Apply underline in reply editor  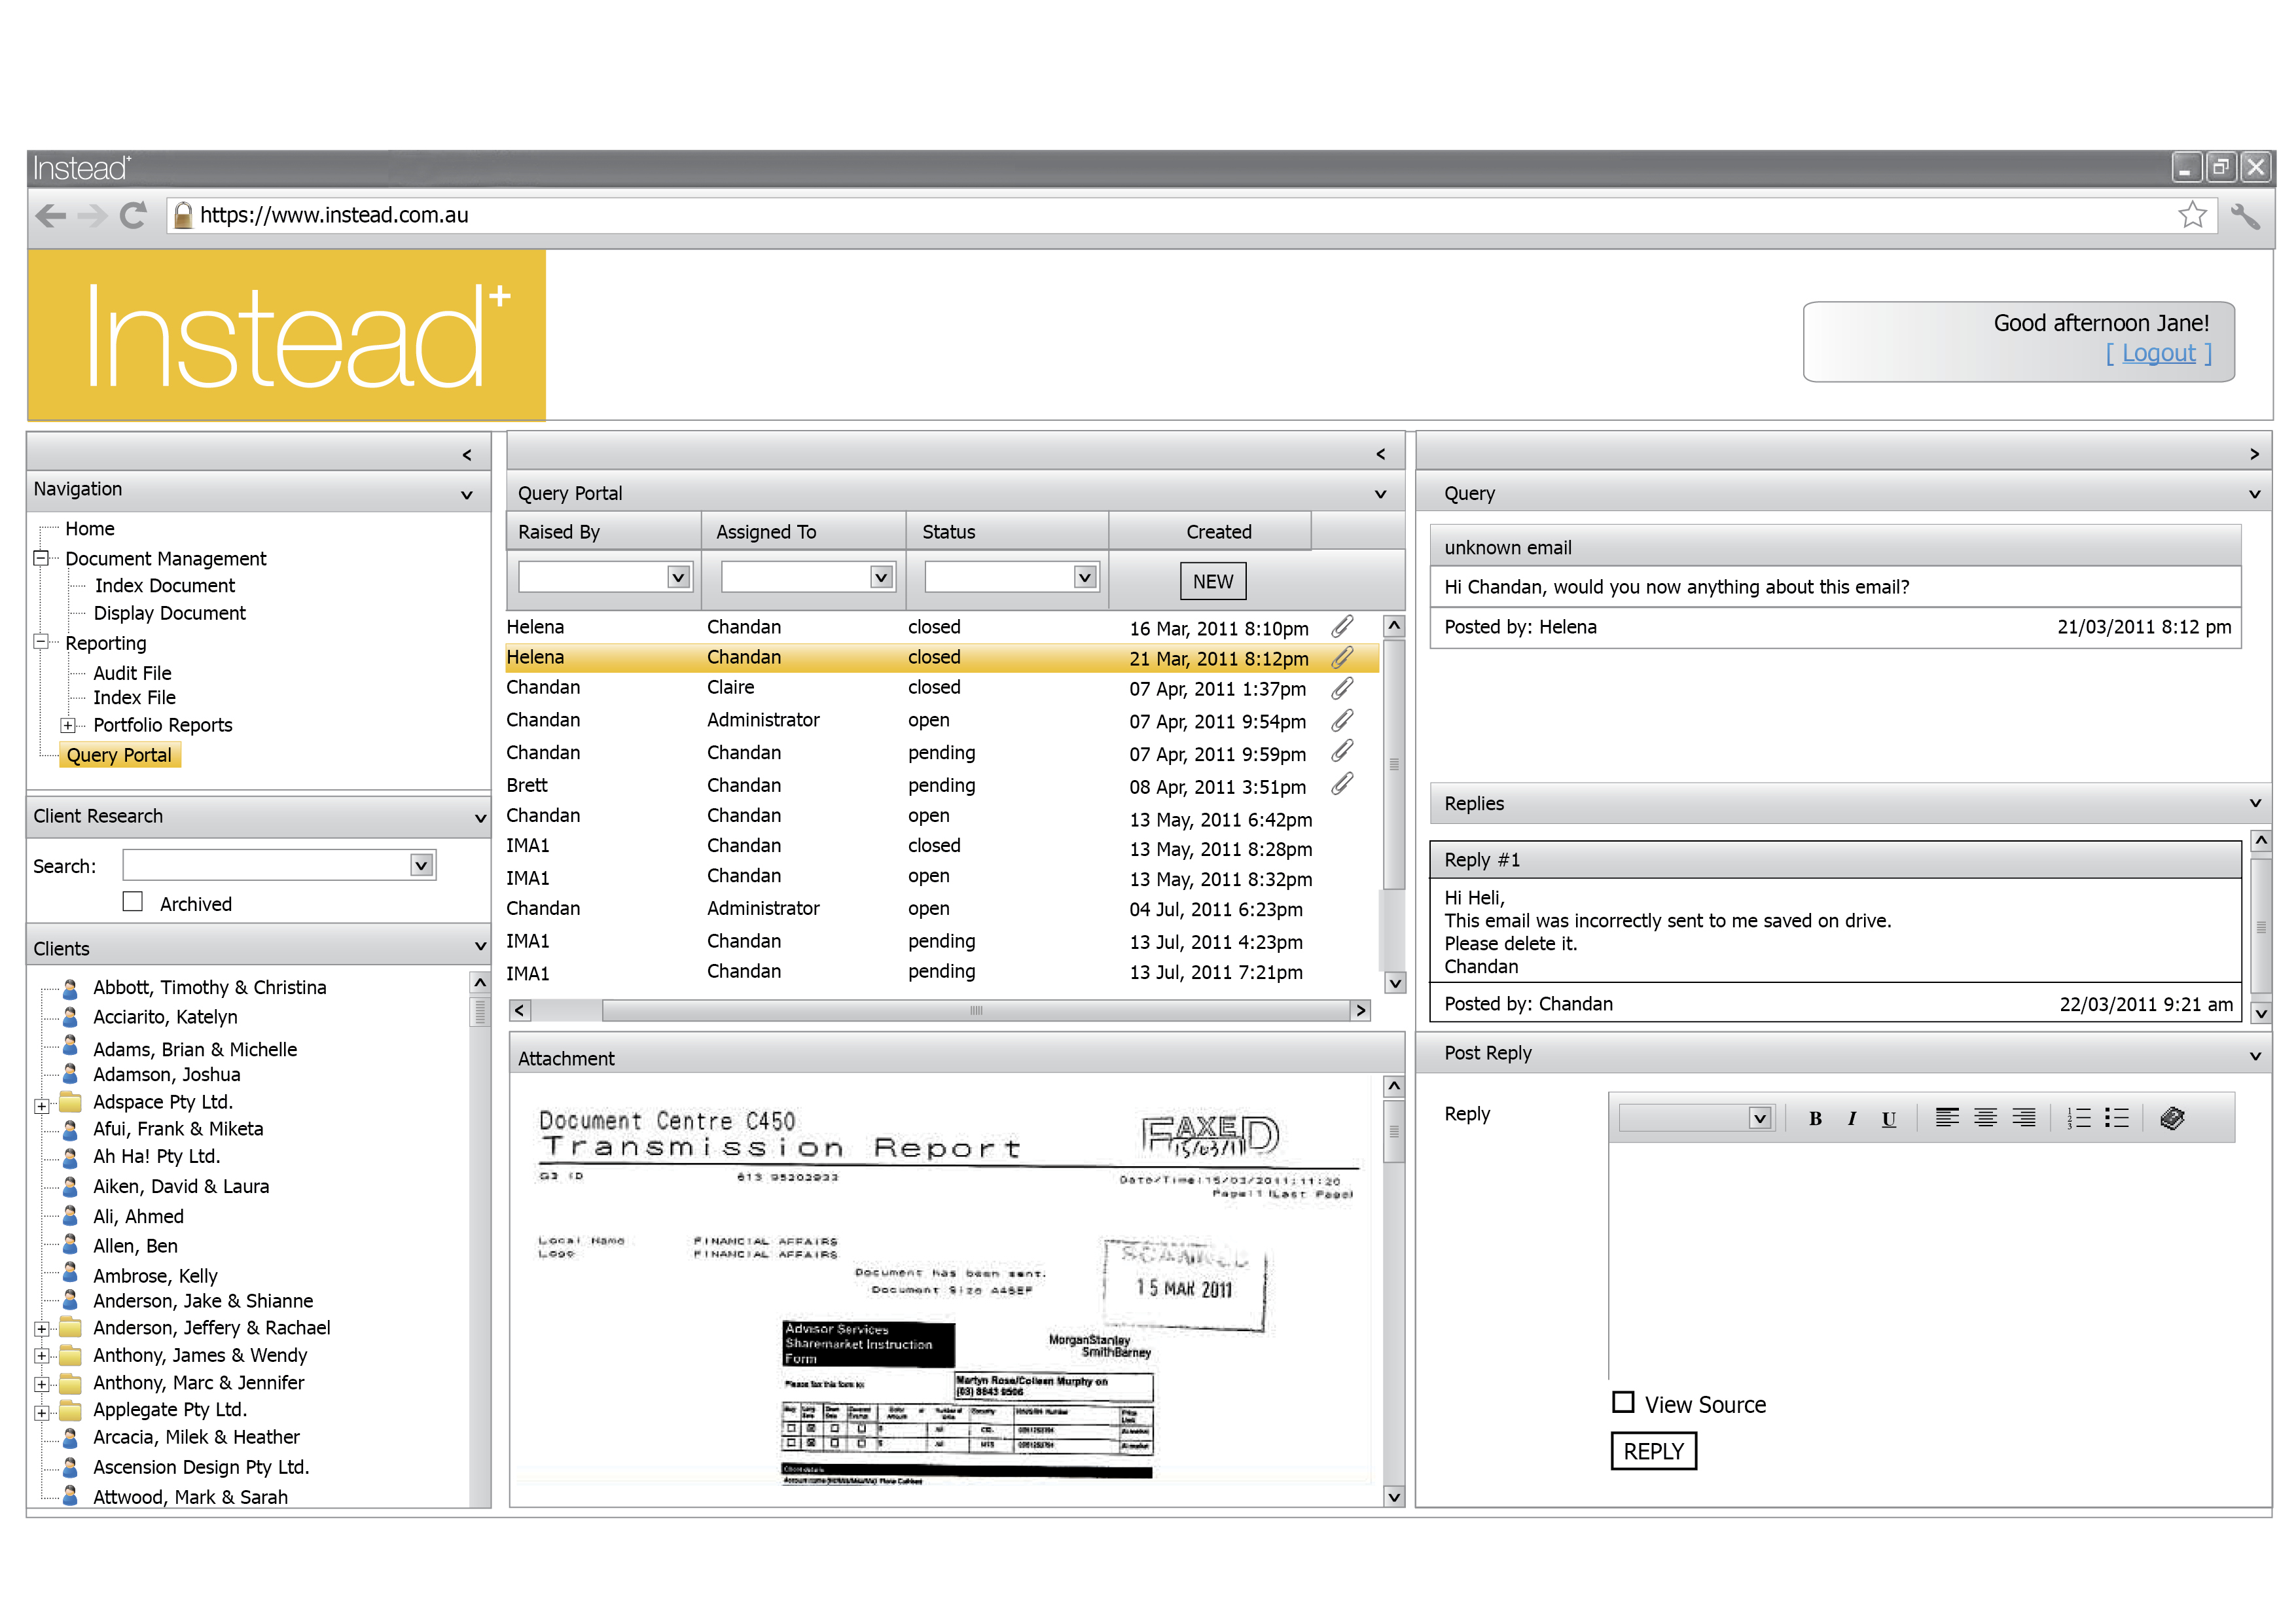1888,1119
